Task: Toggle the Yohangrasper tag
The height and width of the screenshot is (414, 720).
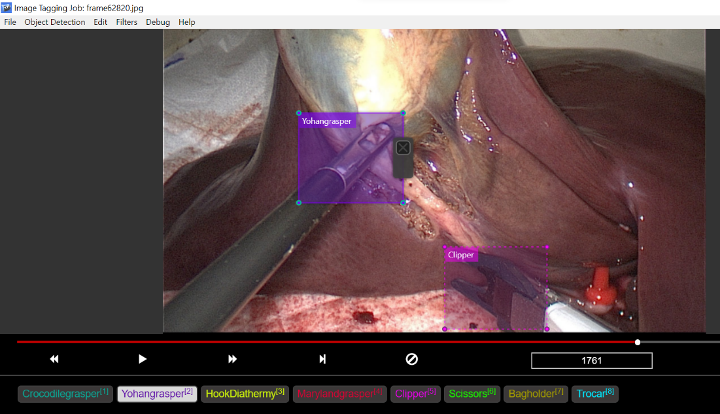Action: tap(157, 394)
